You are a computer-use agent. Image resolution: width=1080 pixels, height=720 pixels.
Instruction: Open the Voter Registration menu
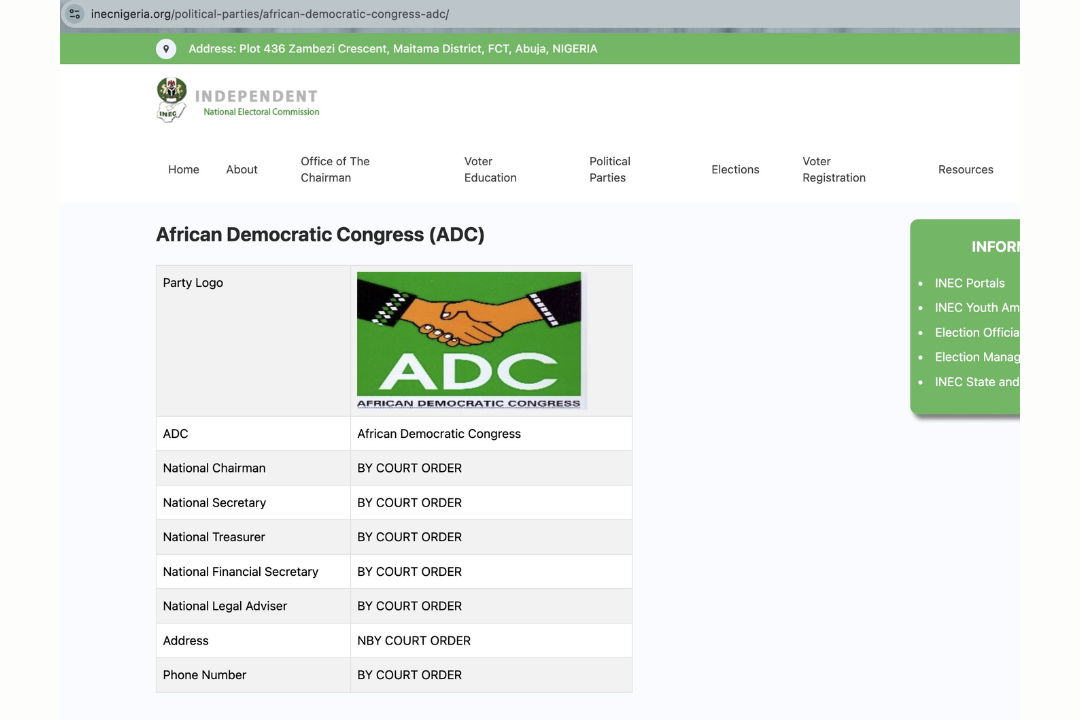tap(833, 170)
